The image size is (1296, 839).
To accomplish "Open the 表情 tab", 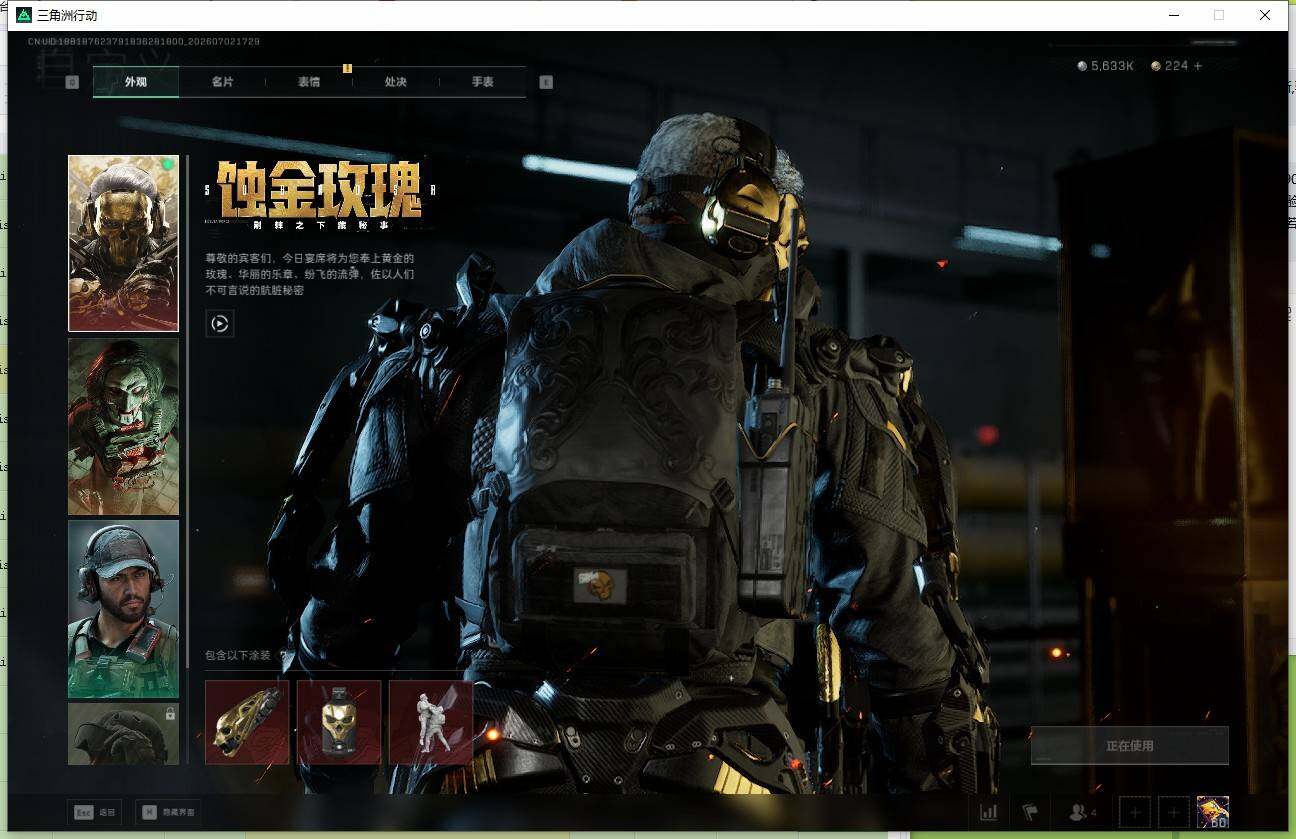I will point(309,82).
